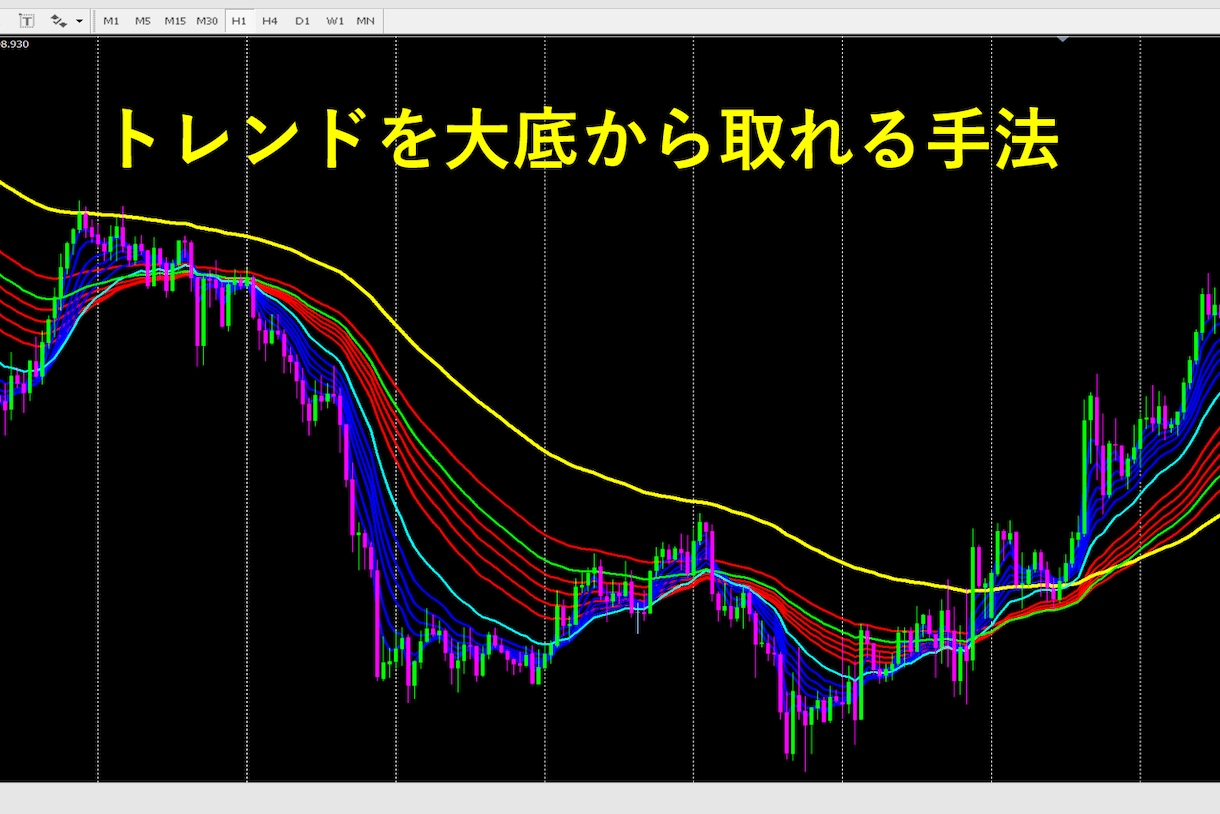Click the chart shift triangle marker
1220x814 pixels.
(x=1063, y=38)
